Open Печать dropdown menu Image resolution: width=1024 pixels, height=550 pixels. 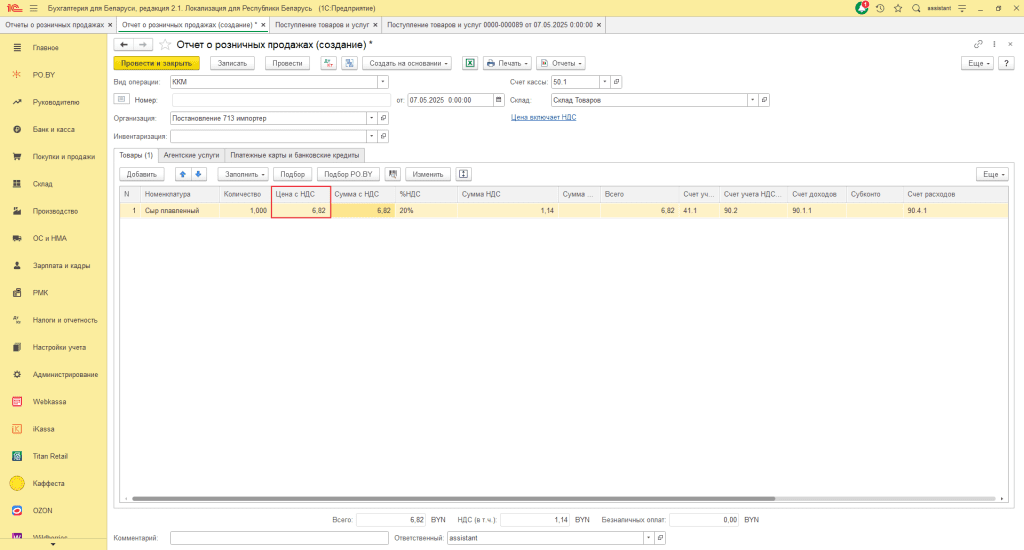507,63
